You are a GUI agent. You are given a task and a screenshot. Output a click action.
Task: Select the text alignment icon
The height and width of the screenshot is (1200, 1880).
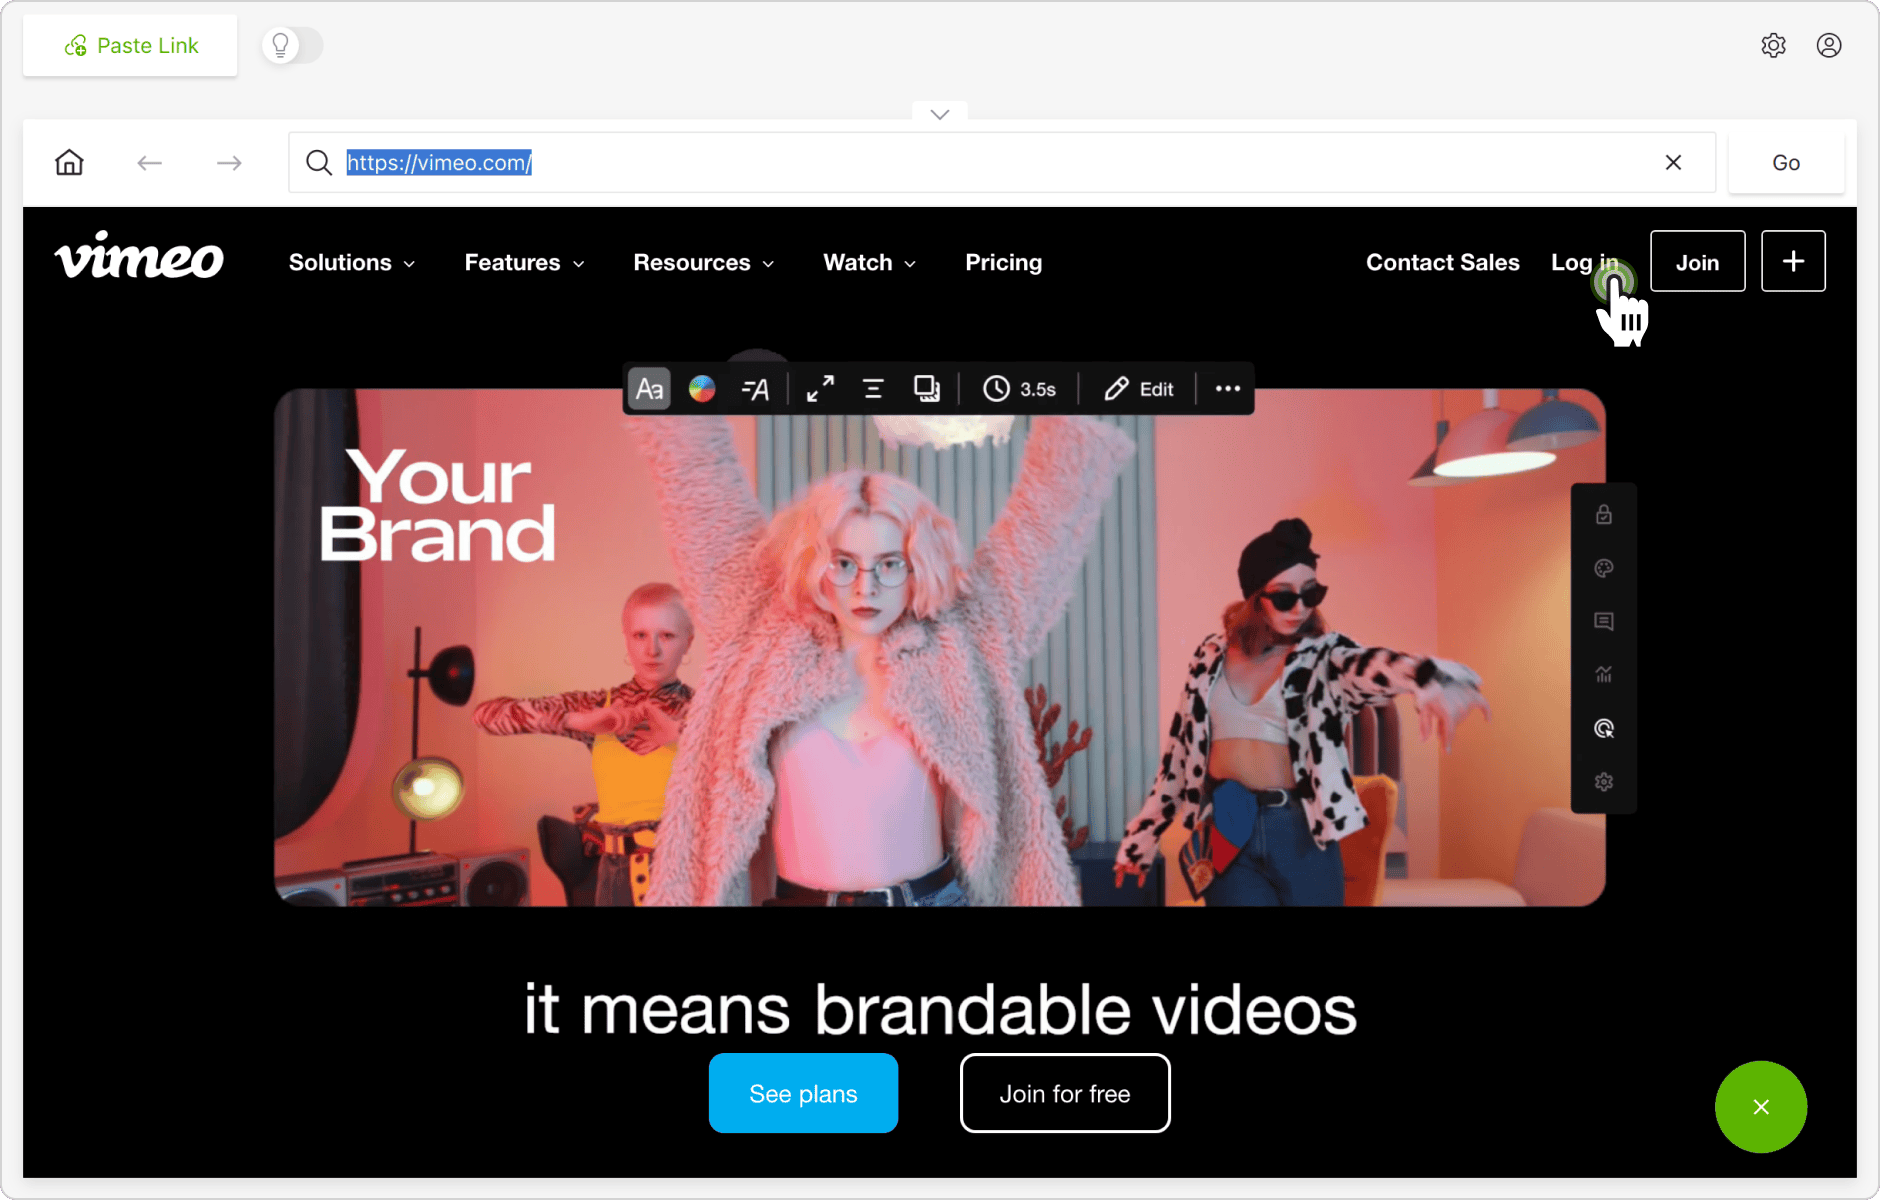873,389
